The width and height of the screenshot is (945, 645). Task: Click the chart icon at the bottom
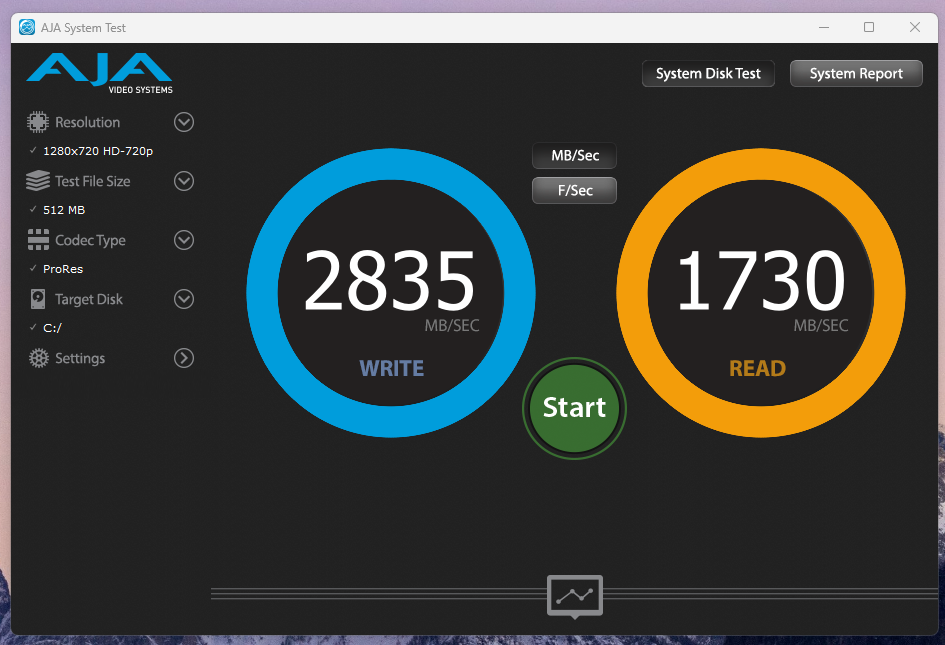coord(574,596)
